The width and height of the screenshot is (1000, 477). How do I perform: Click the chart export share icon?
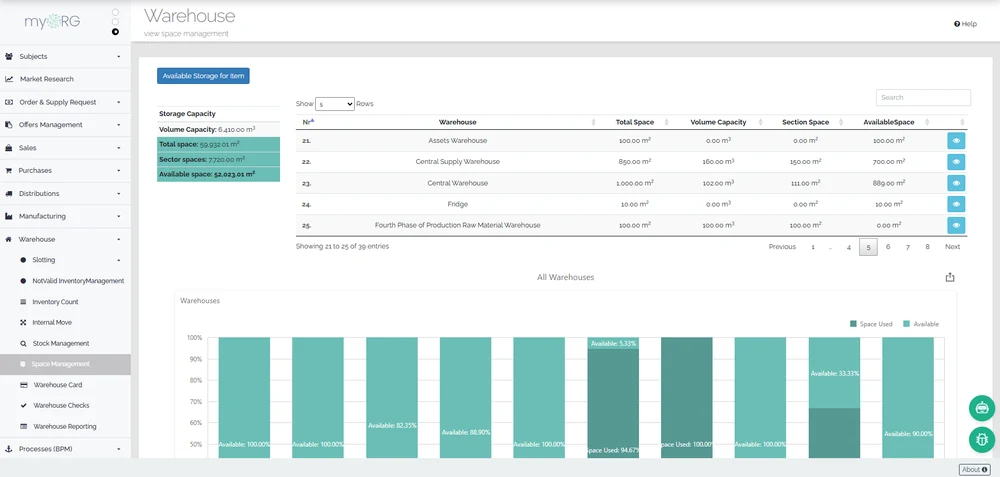click(950, 277)
